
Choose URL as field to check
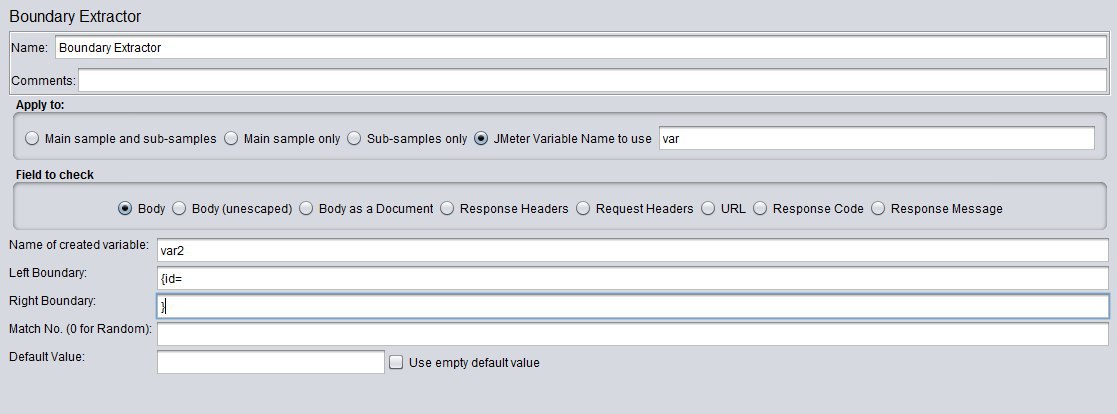click(708, 209)
